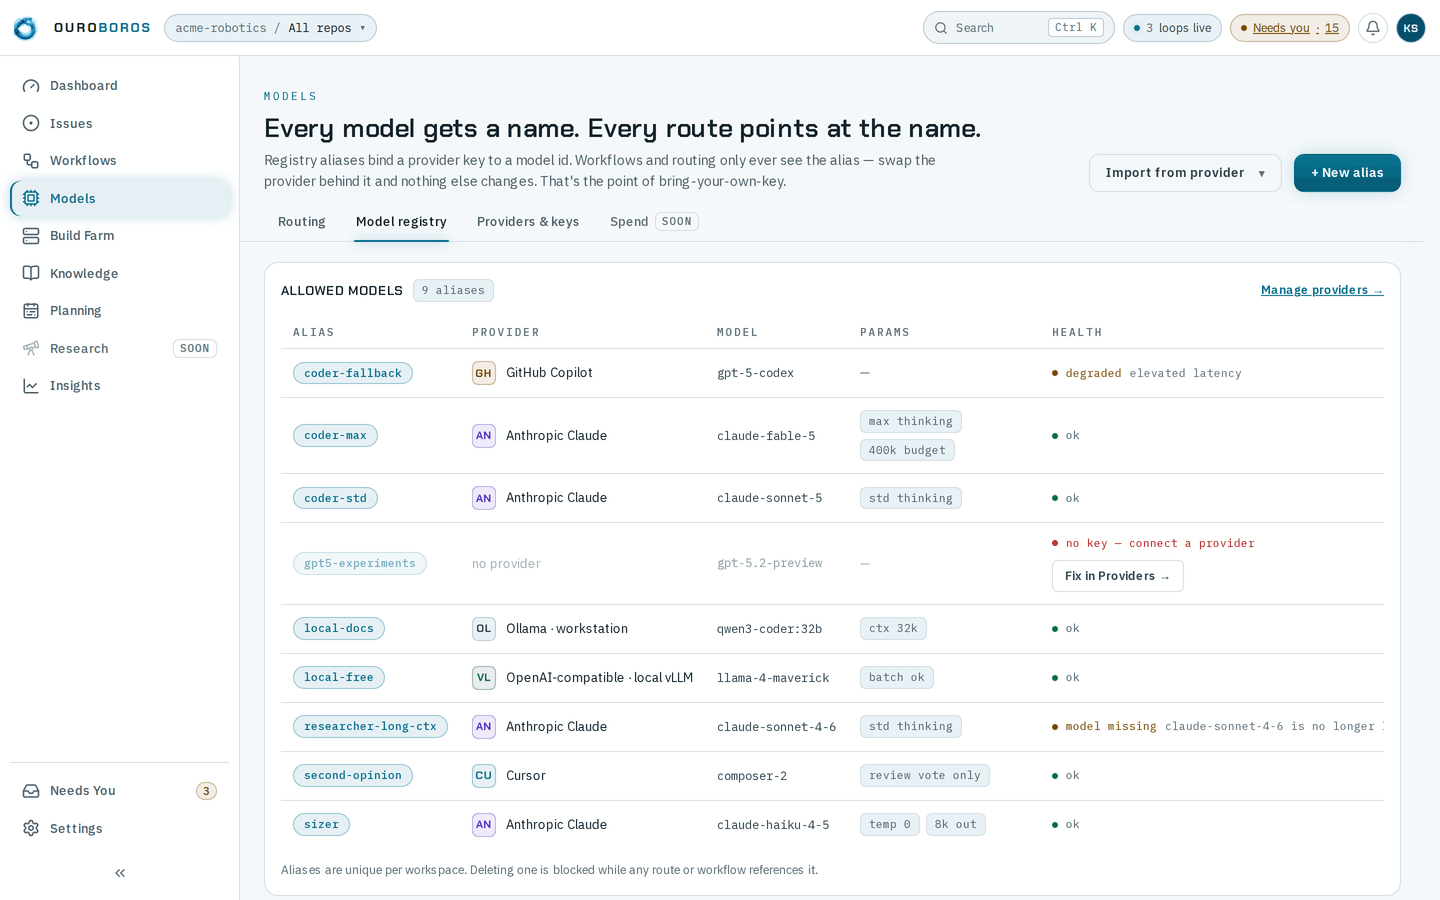
Task: Open the Needs you 15 pill
Action: pos(1290,28)
